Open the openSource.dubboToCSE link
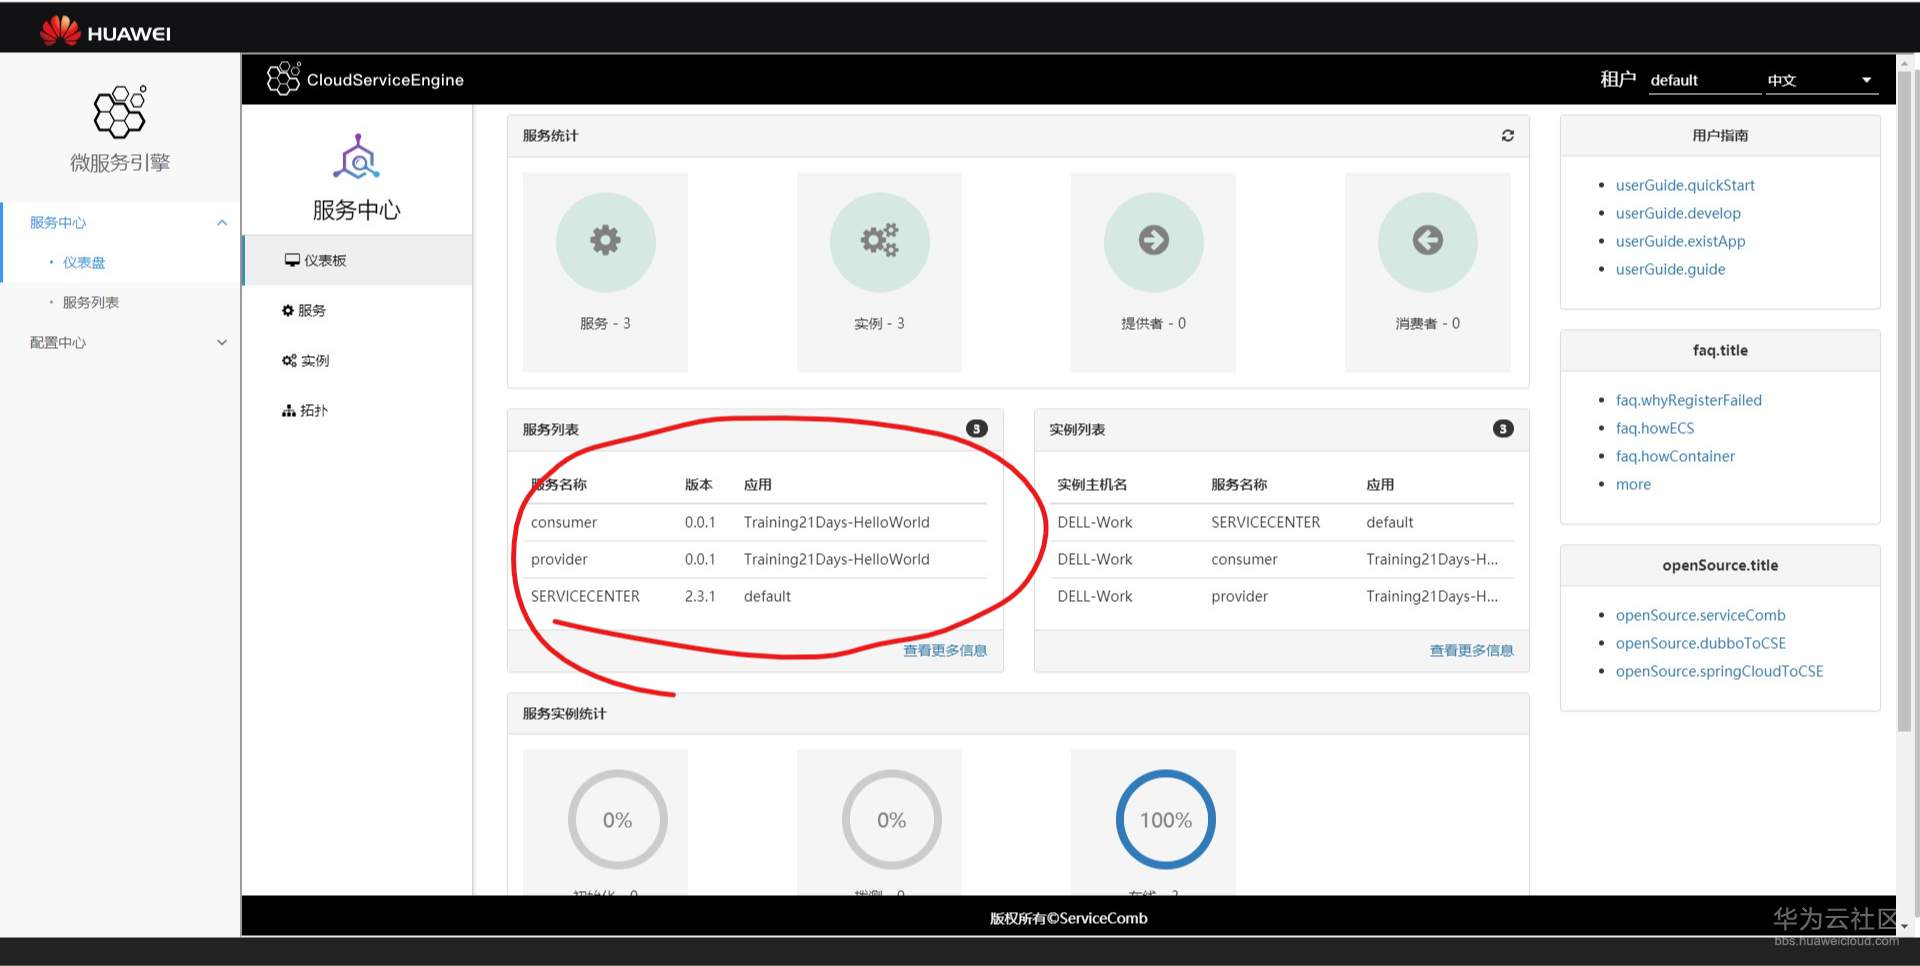This screenshot has width=1920, height=966. (x=1700, y=643)
